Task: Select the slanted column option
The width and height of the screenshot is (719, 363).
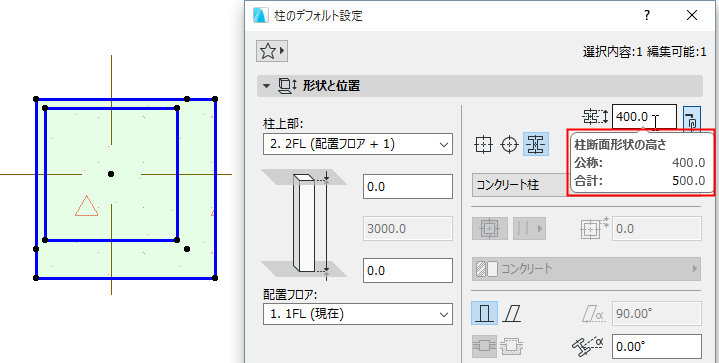Action: tap(512, 314)
